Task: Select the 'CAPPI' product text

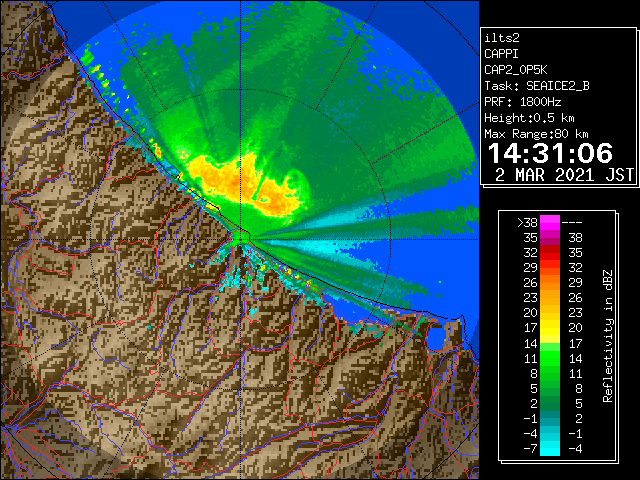Action: pos(501,54)
